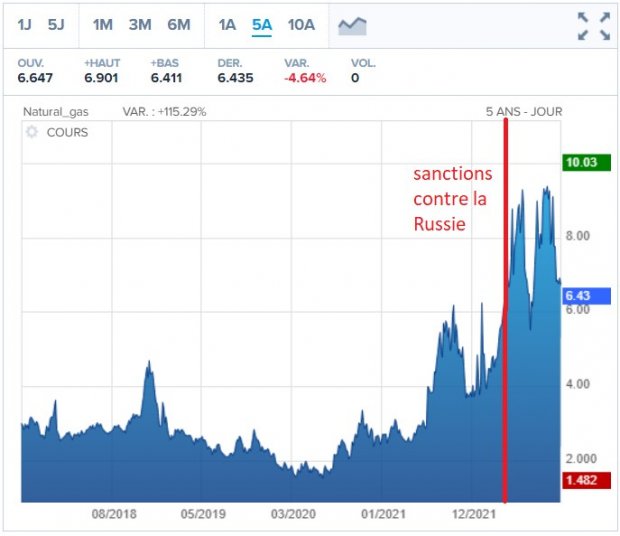620x536 pixels.
Task: Switch to 10A time range
Action: 300,24
